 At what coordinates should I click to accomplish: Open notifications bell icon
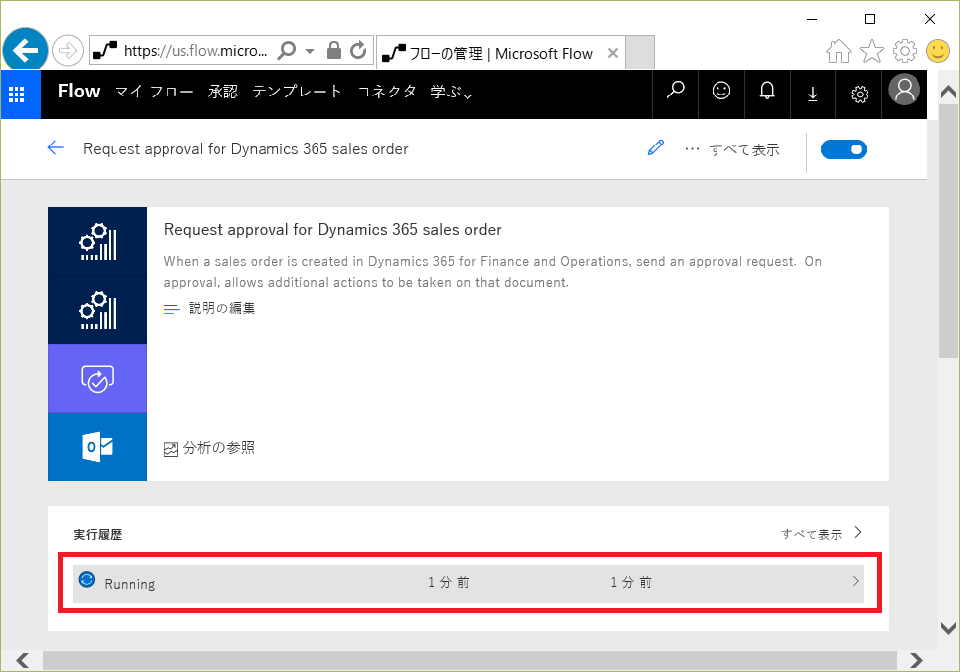coord(767,91)
